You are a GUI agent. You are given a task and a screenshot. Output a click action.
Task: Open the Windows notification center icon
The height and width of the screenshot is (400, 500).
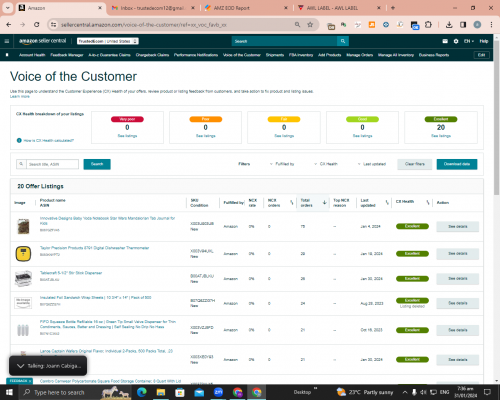pyautogui.click(x=488, y=392)
